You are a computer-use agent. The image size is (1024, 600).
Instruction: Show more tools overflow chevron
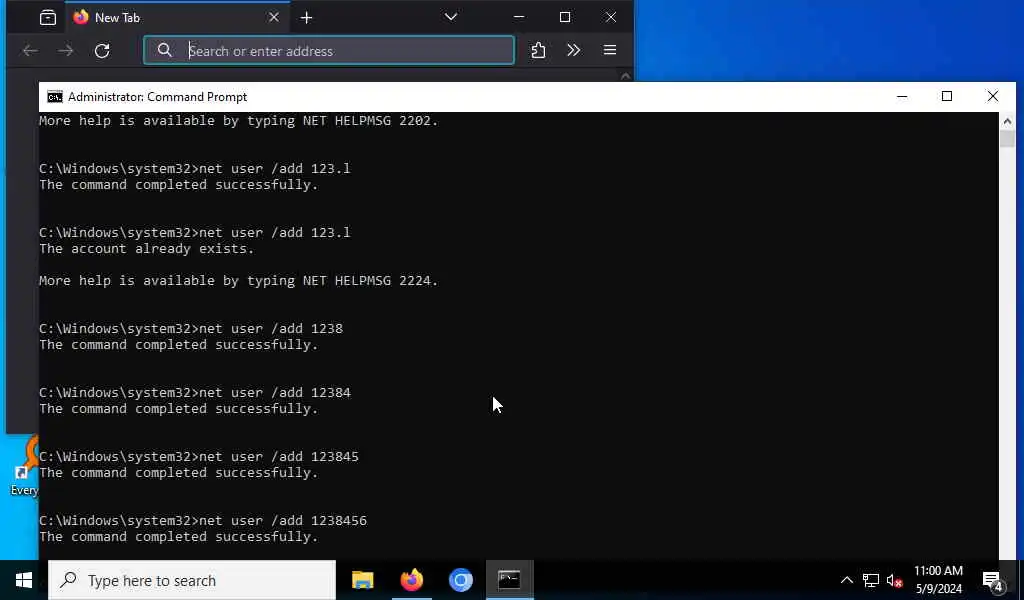point(573,50)
